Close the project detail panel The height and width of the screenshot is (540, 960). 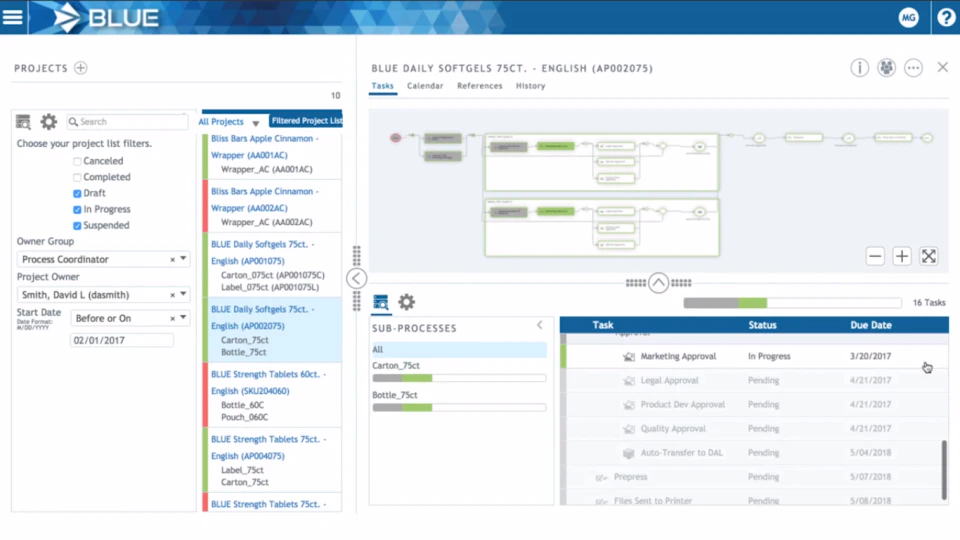[943, 67]
